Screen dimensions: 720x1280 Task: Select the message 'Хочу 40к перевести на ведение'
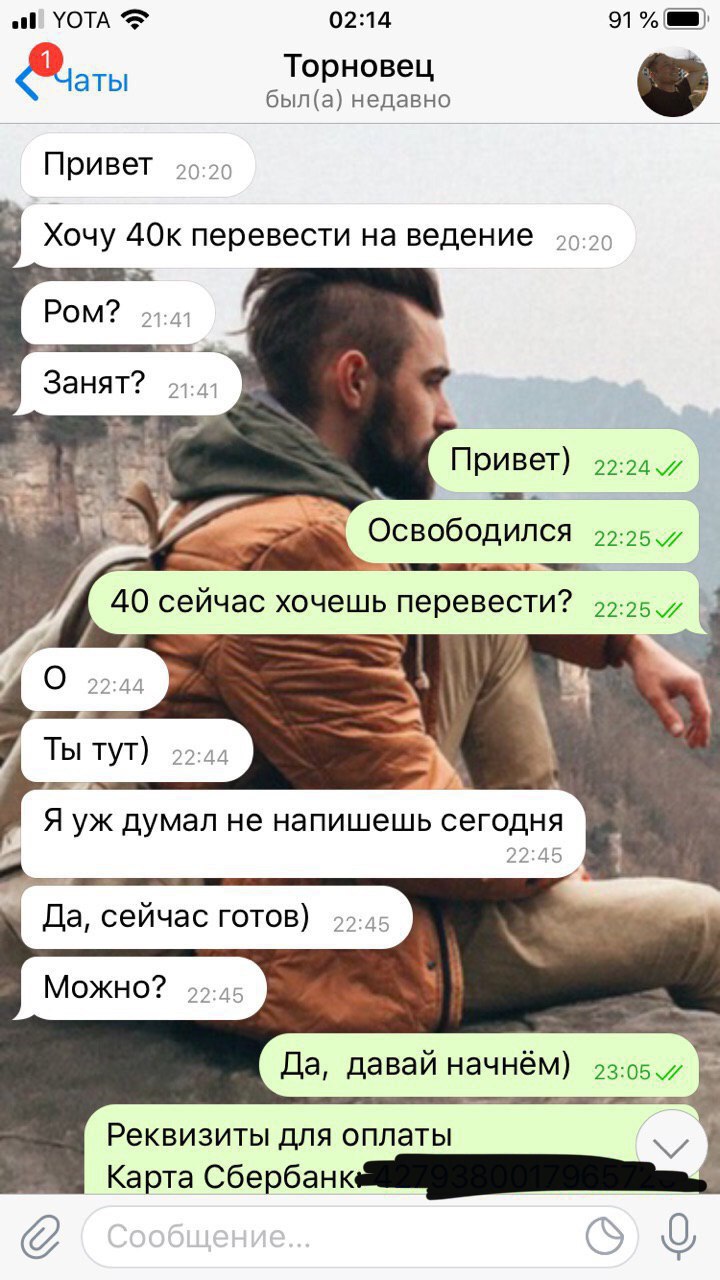point(328,237)
